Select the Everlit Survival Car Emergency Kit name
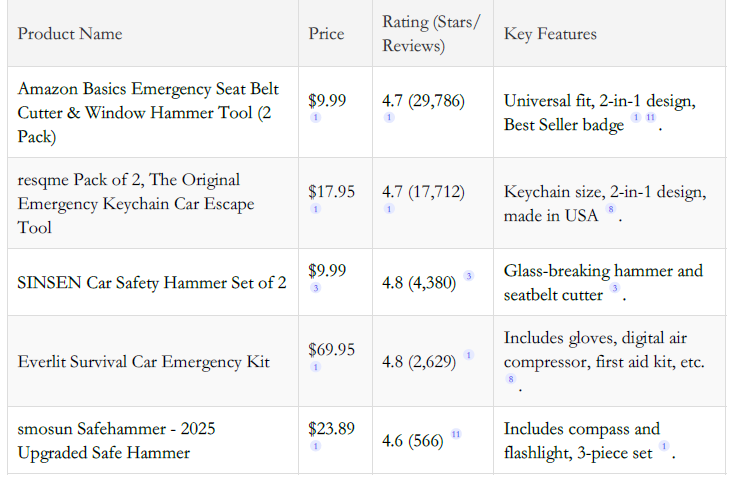 (x=143, y=361)
